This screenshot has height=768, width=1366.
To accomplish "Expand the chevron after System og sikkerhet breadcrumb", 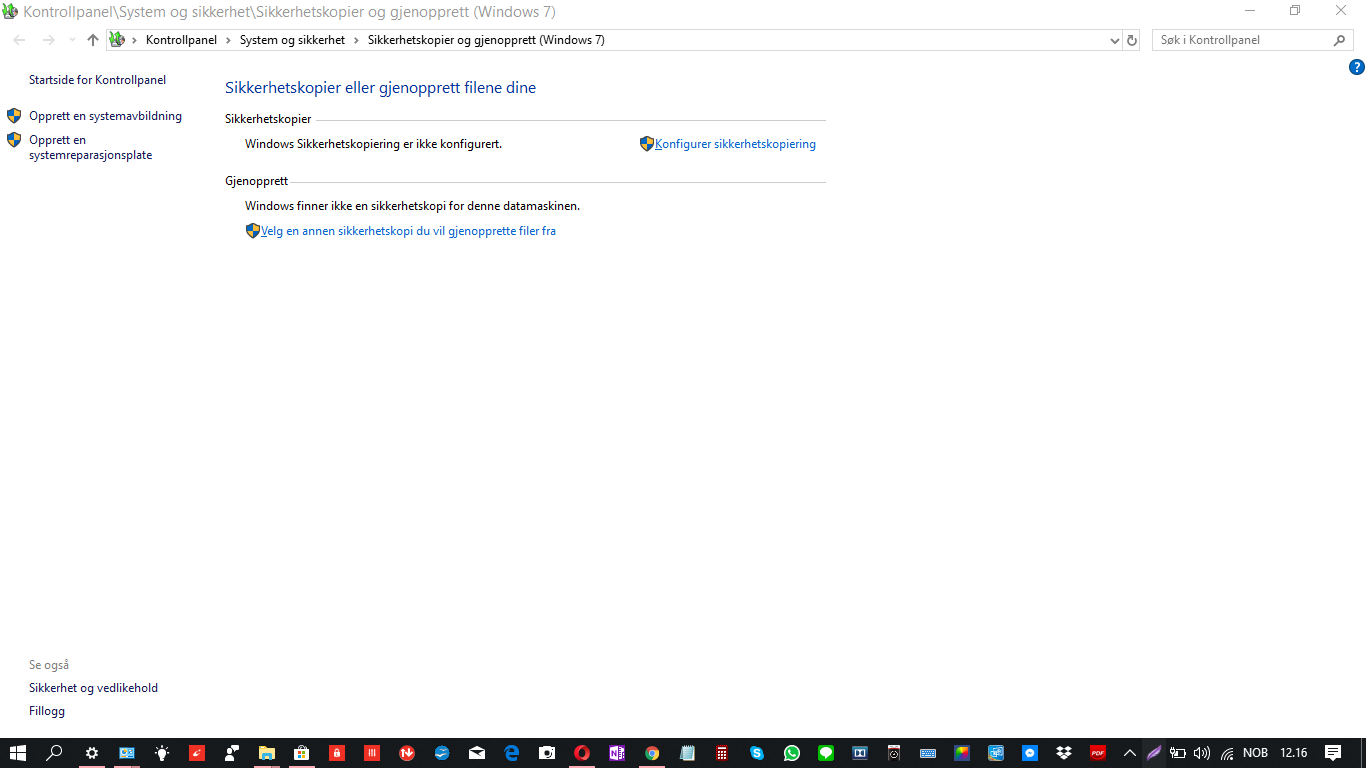I will pyautogui.click(x=357, y=40).
